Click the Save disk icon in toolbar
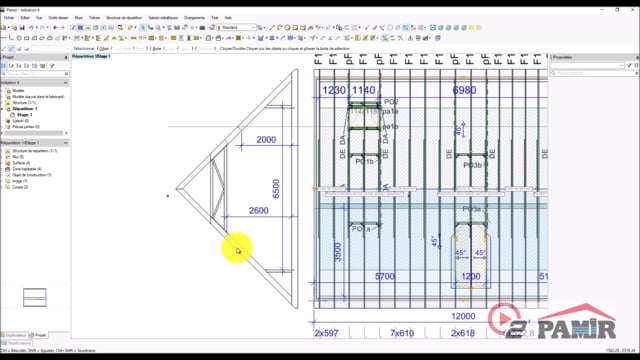The width and height of the screenshot is (640, 360). click(x=22, y=27)
